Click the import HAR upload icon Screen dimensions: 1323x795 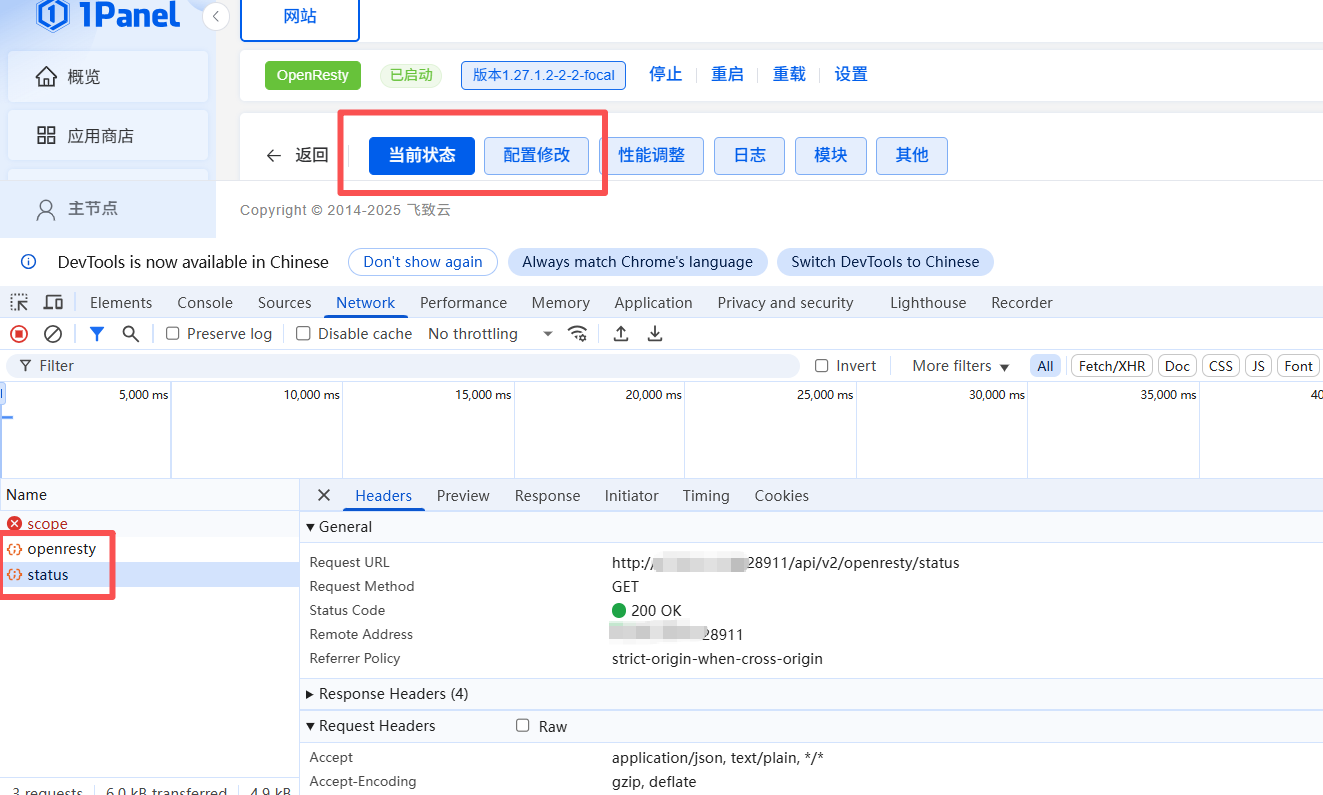(621, 334)
